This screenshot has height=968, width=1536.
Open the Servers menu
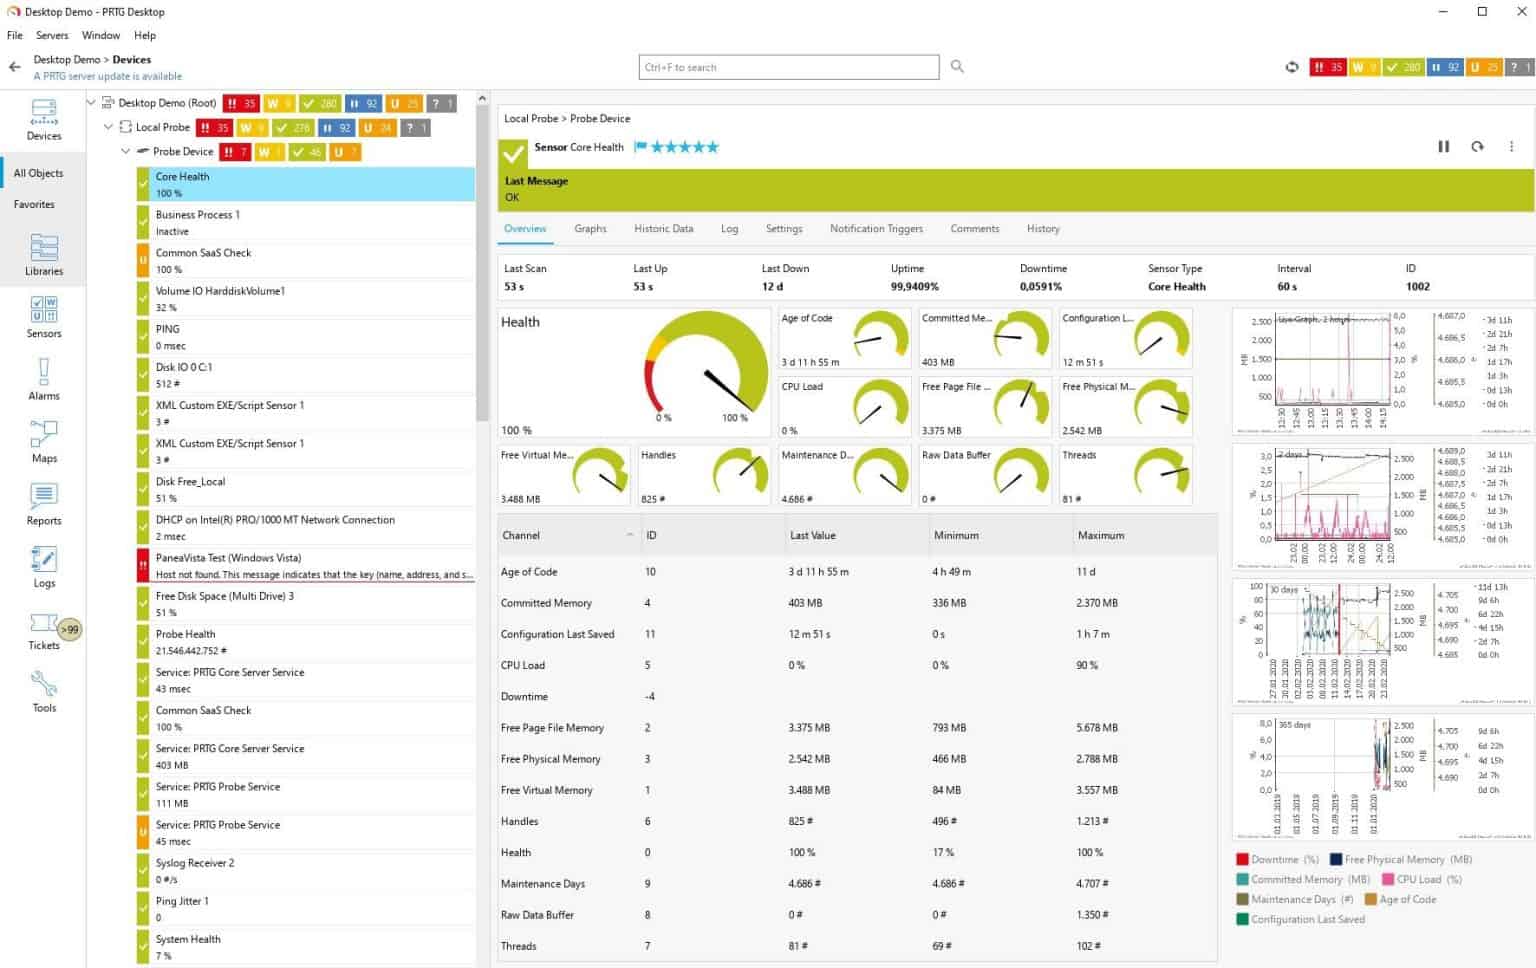52,35
